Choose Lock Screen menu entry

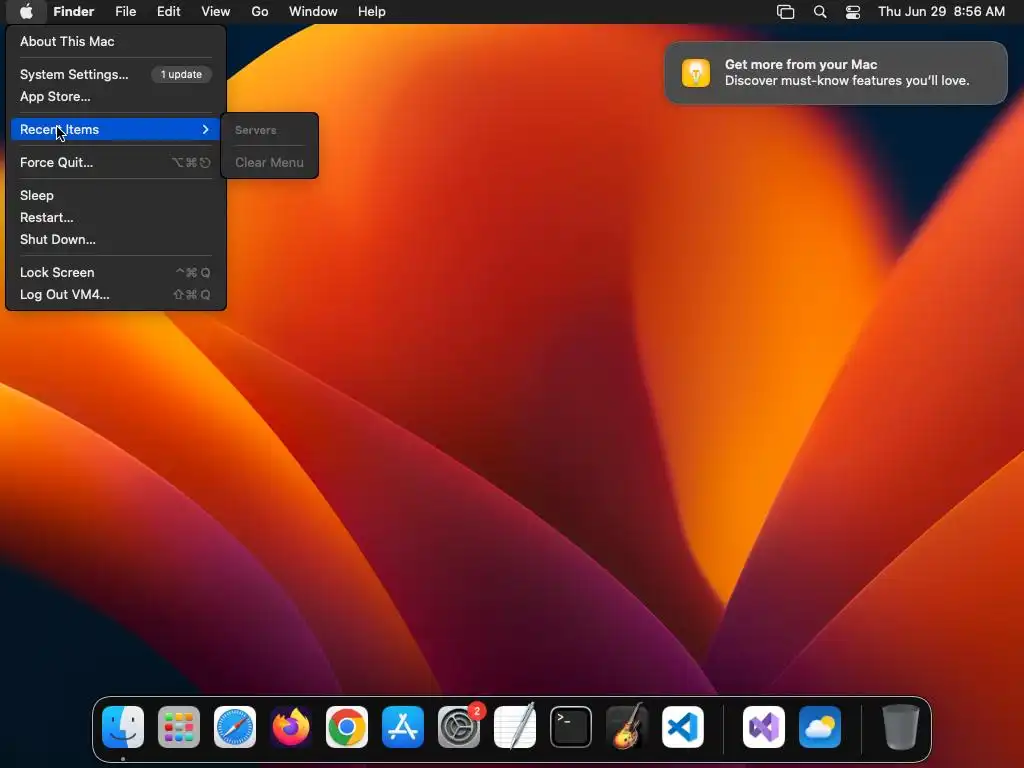(116, 272)
